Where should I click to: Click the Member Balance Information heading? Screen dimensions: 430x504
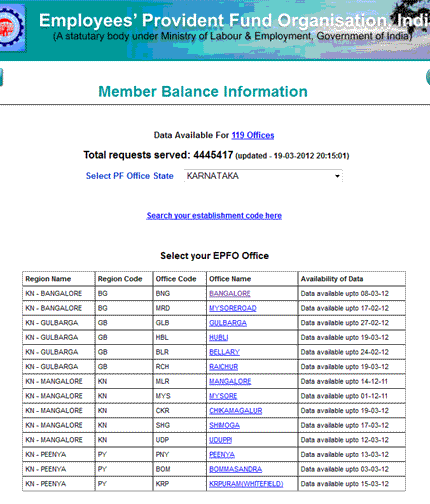203,92
